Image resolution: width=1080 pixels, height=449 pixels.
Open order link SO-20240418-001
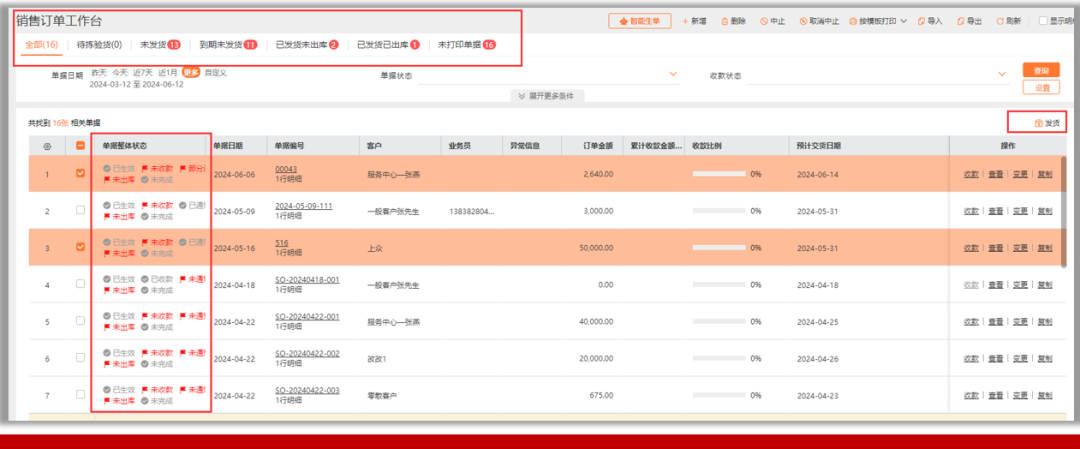[307, 280]
